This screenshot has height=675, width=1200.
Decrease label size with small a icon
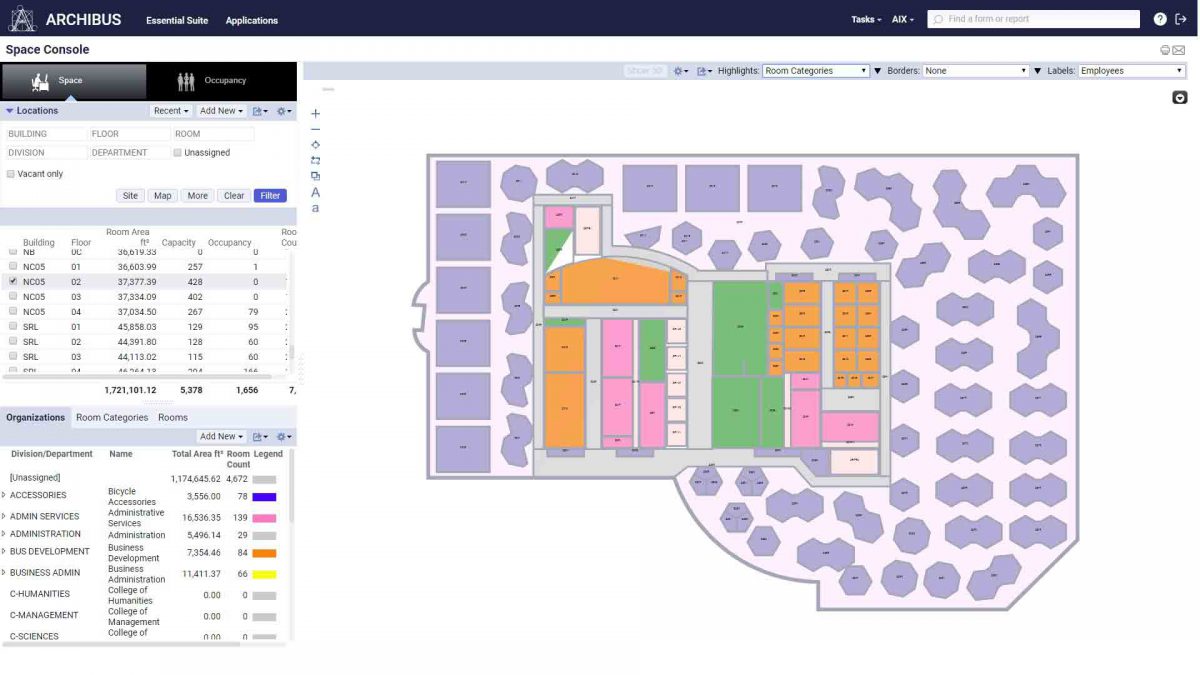pos(316,208)
